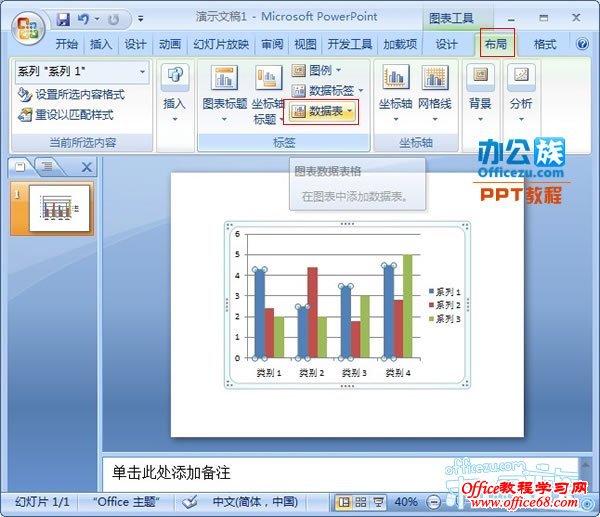
Task: Switch to Normal view in status bar
Action: 344,502
